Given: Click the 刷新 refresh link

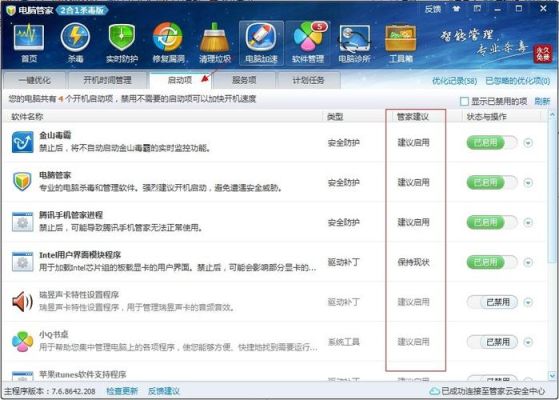Looking at the screenshot, I should [x=542, y=102].
